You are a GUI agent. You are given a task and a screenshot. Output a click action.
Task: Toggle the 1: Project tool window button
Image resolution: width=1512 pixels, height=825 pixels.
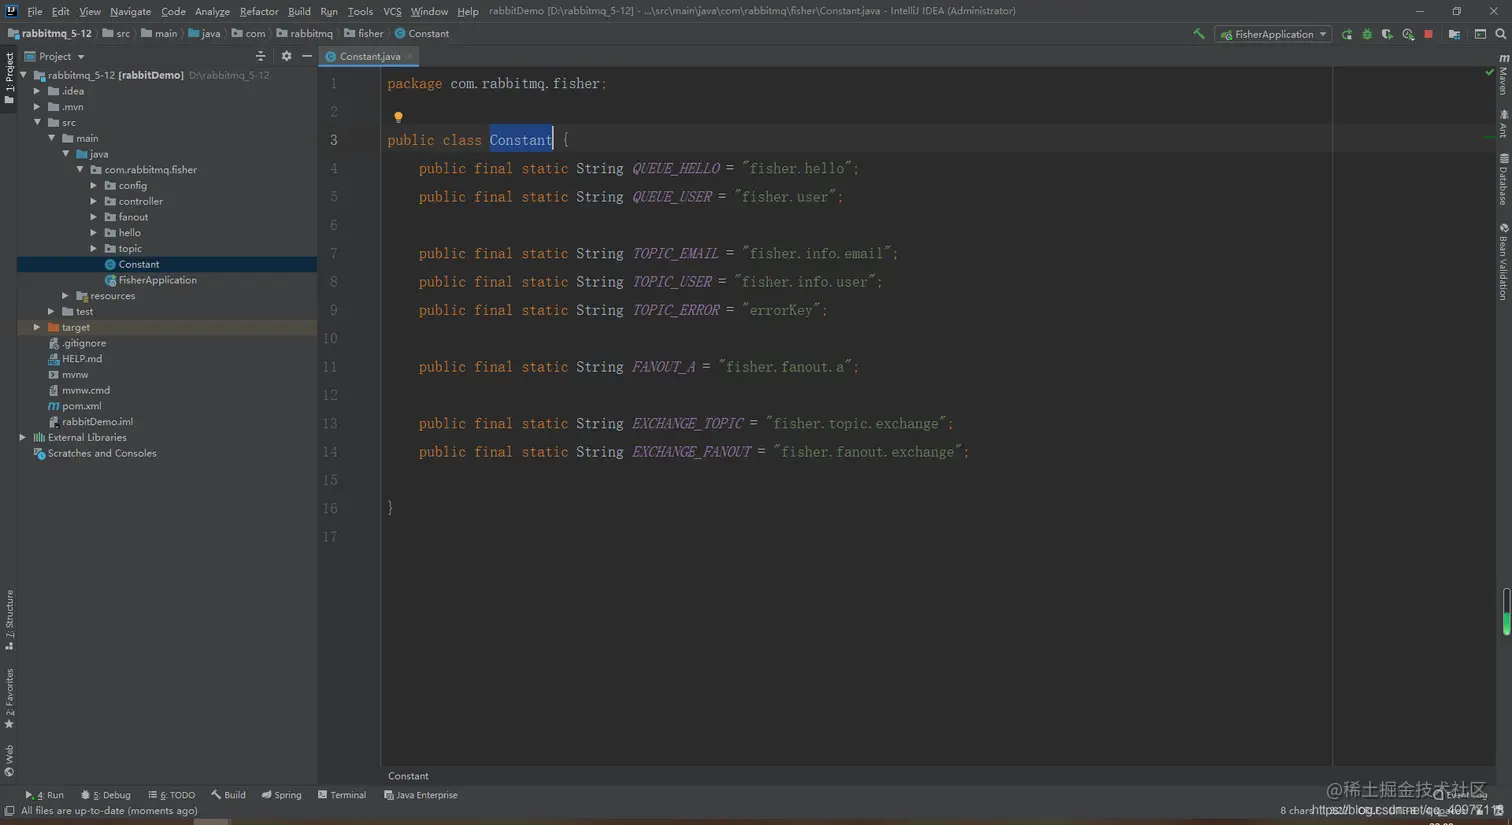pyautogui.click(x=9, y=79)
